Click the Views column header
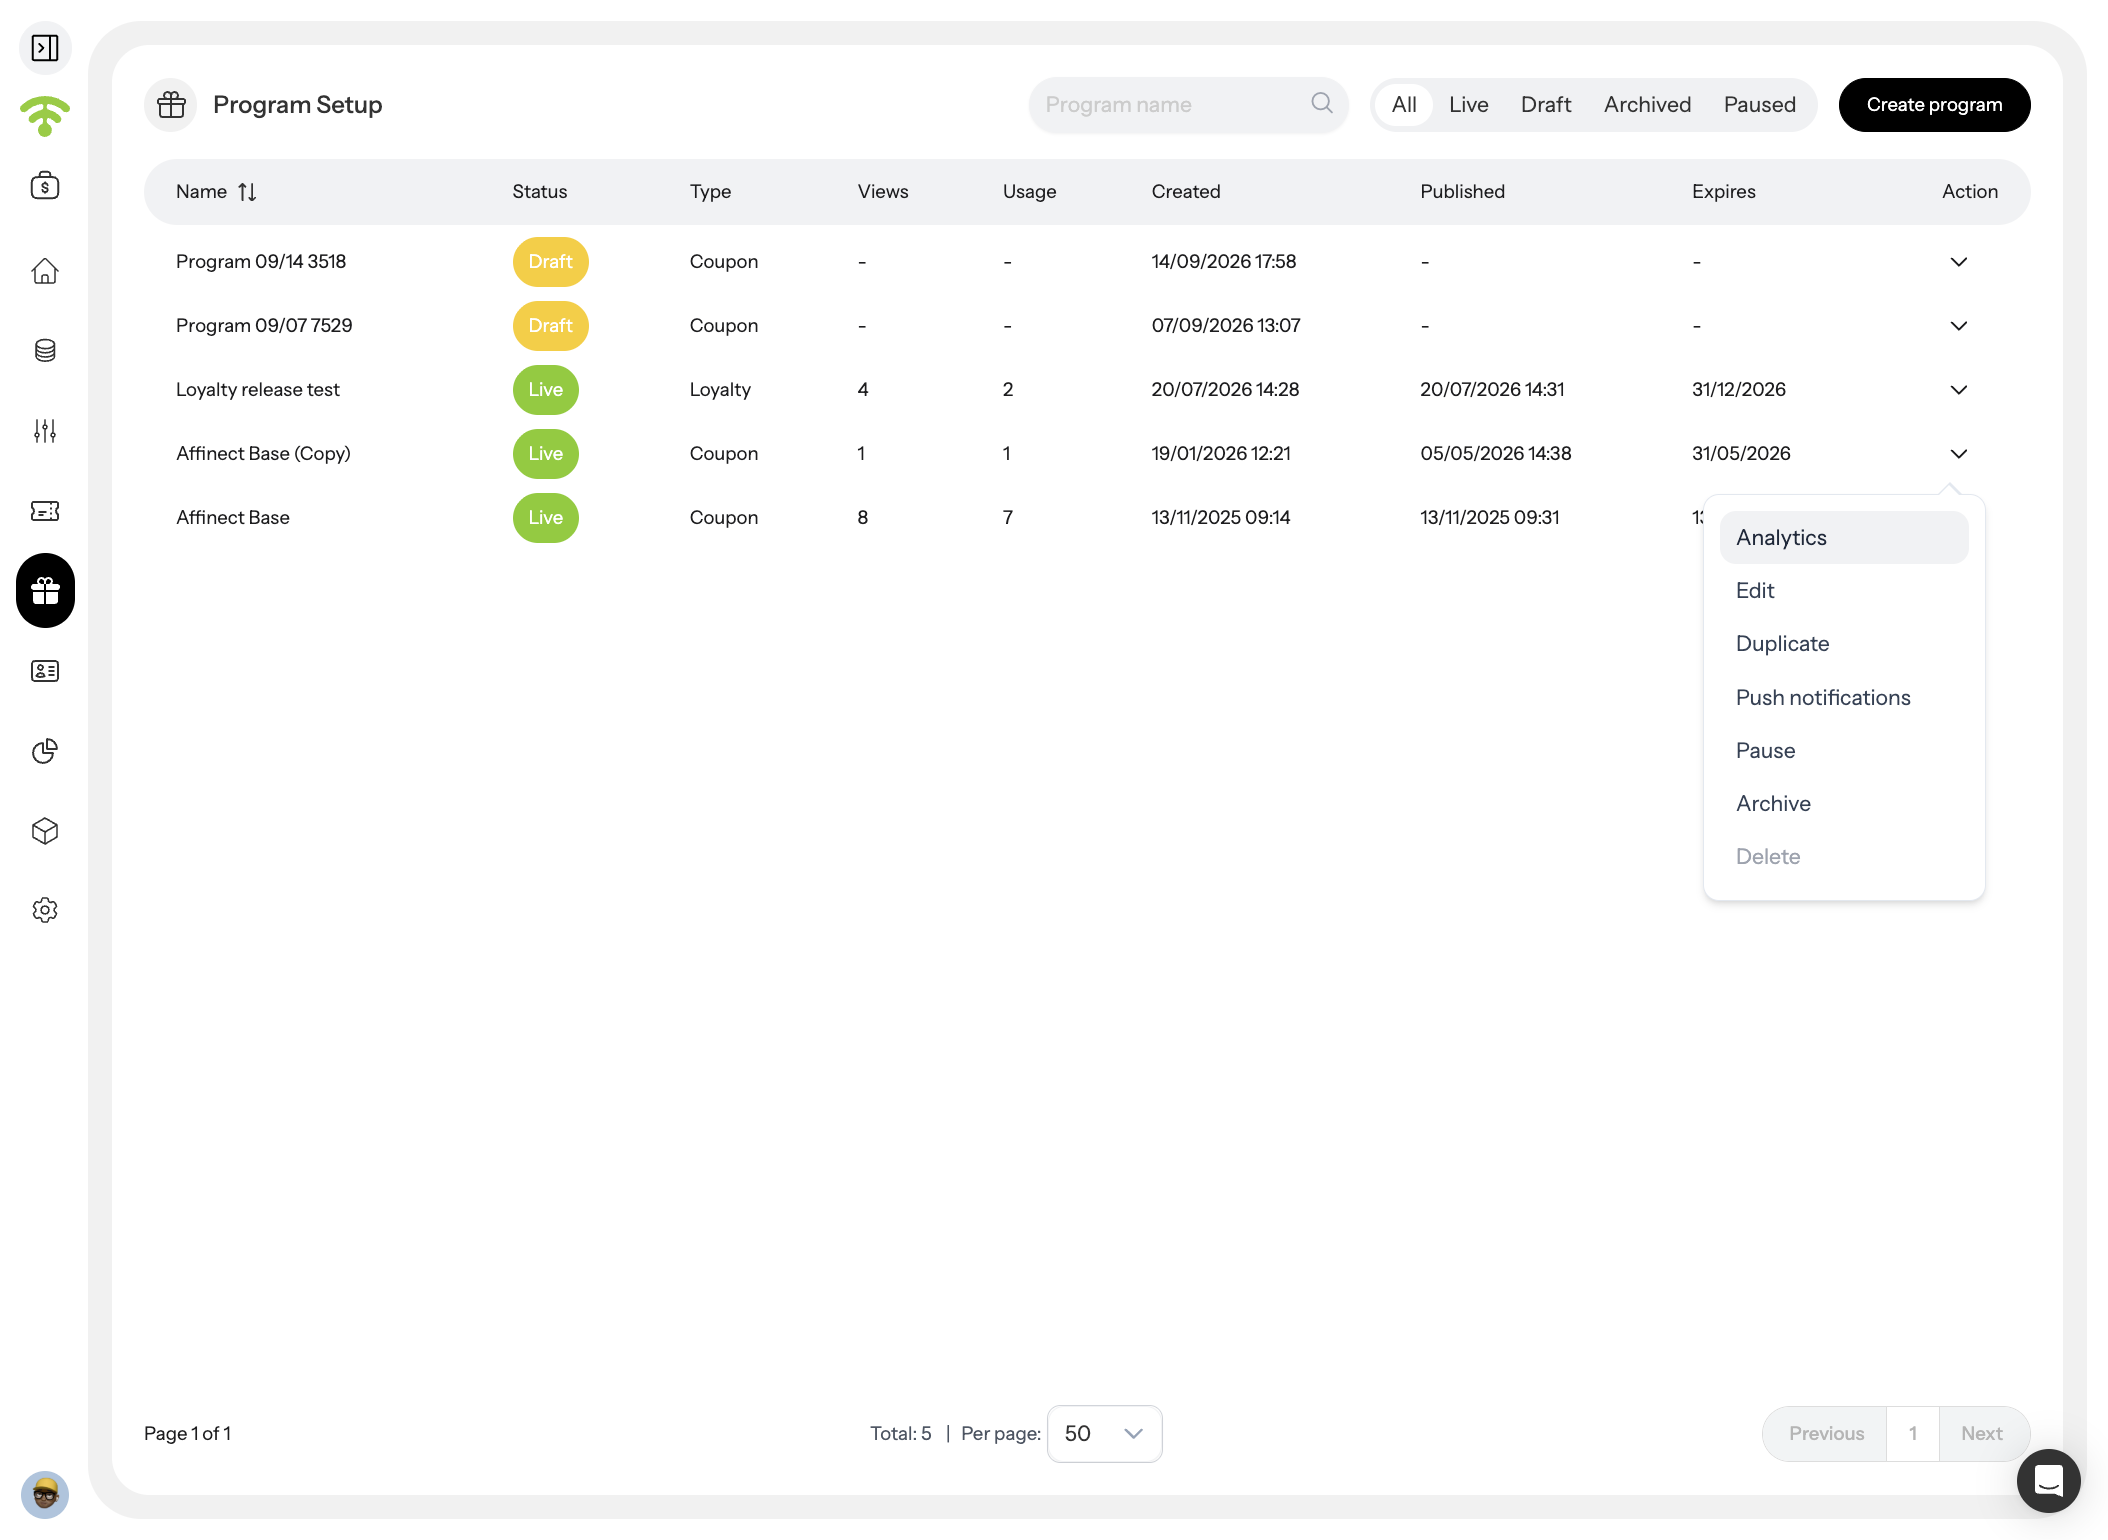Image resolution: width=2108 pixels, height=1540 pixels. [883, 192]
